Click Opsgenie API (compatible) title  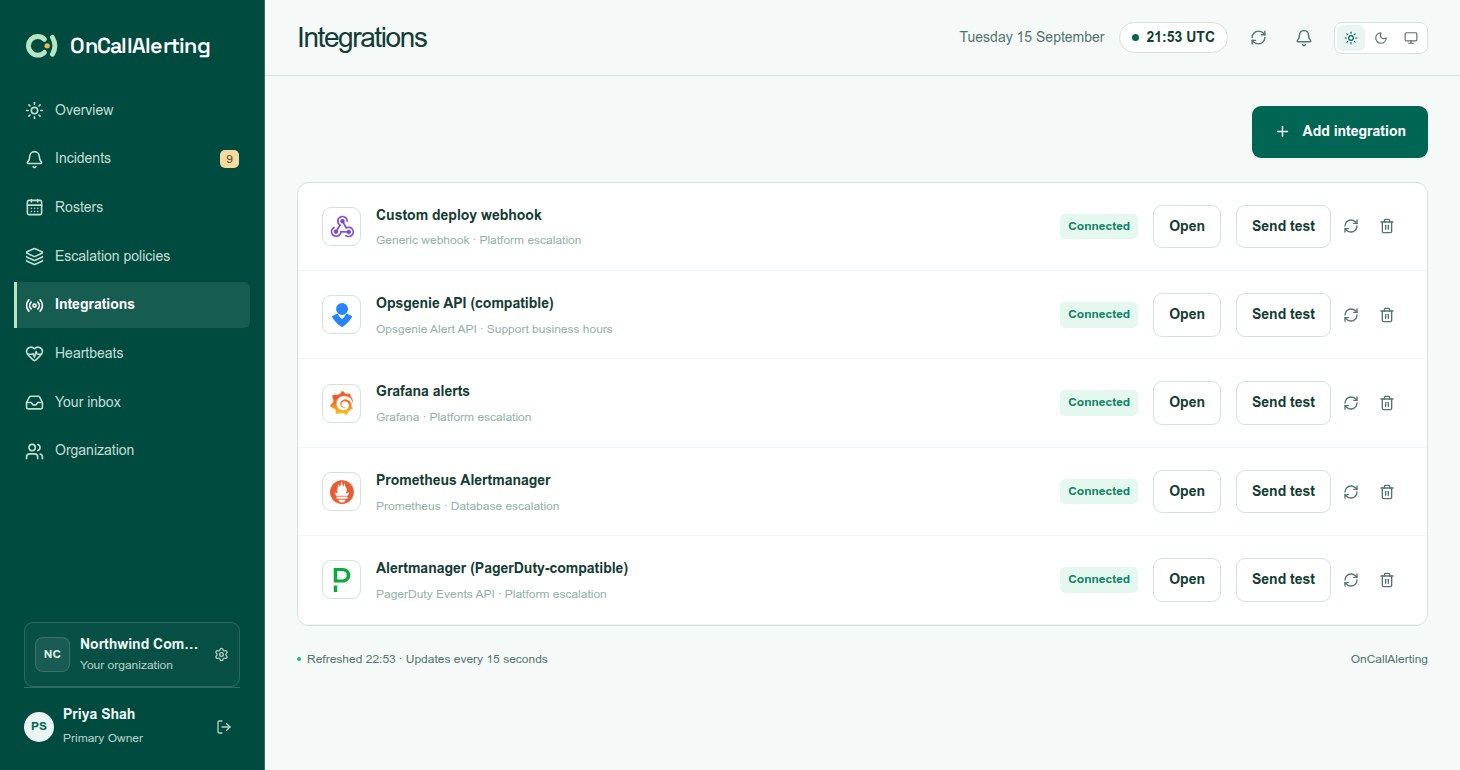coord(465,303)
